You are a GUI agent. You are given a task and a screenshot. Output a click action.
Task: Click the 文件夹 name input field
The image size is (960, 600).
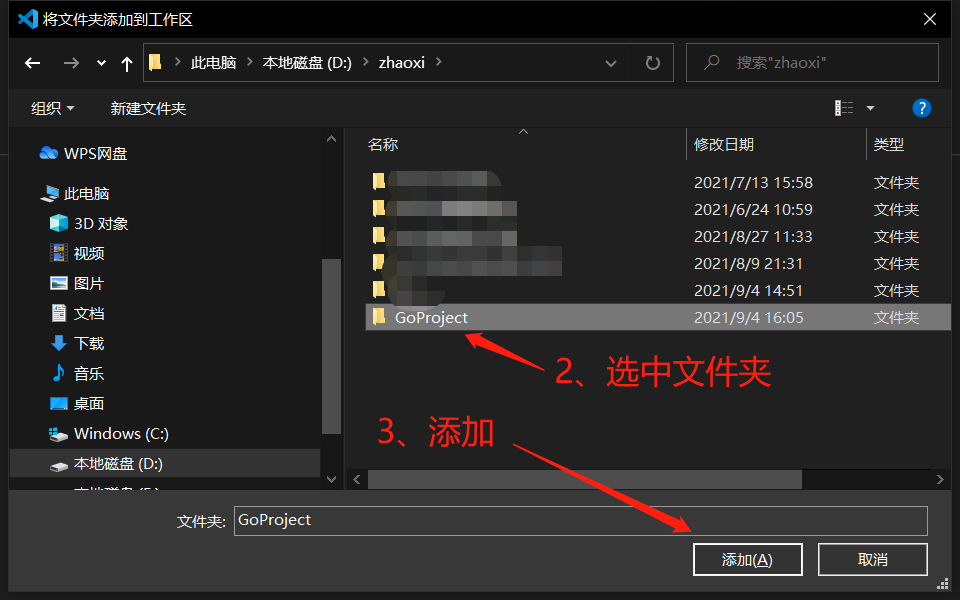[580, 521]
